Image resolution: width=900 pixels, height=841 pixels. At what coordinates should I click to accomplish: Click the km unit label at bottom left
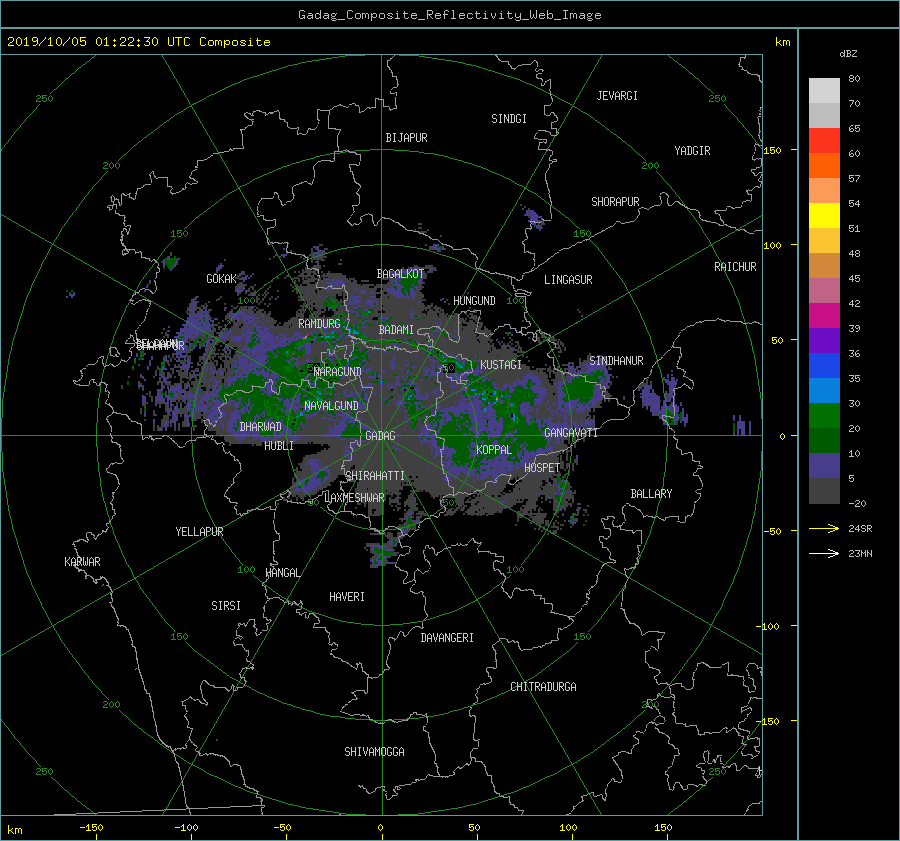(14, 830)
